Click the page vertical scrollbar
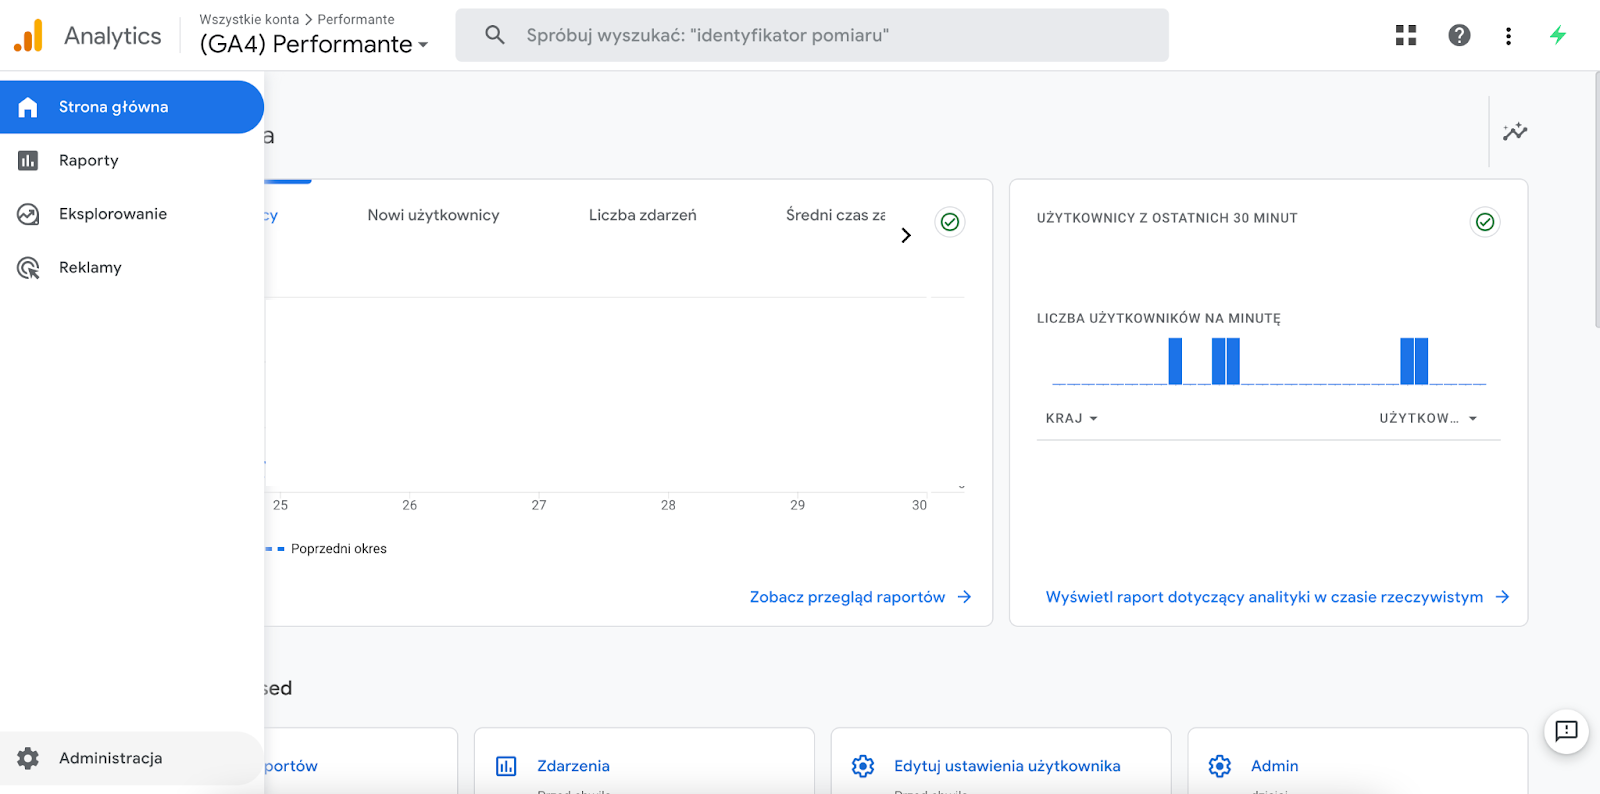 coord(1596,200)
